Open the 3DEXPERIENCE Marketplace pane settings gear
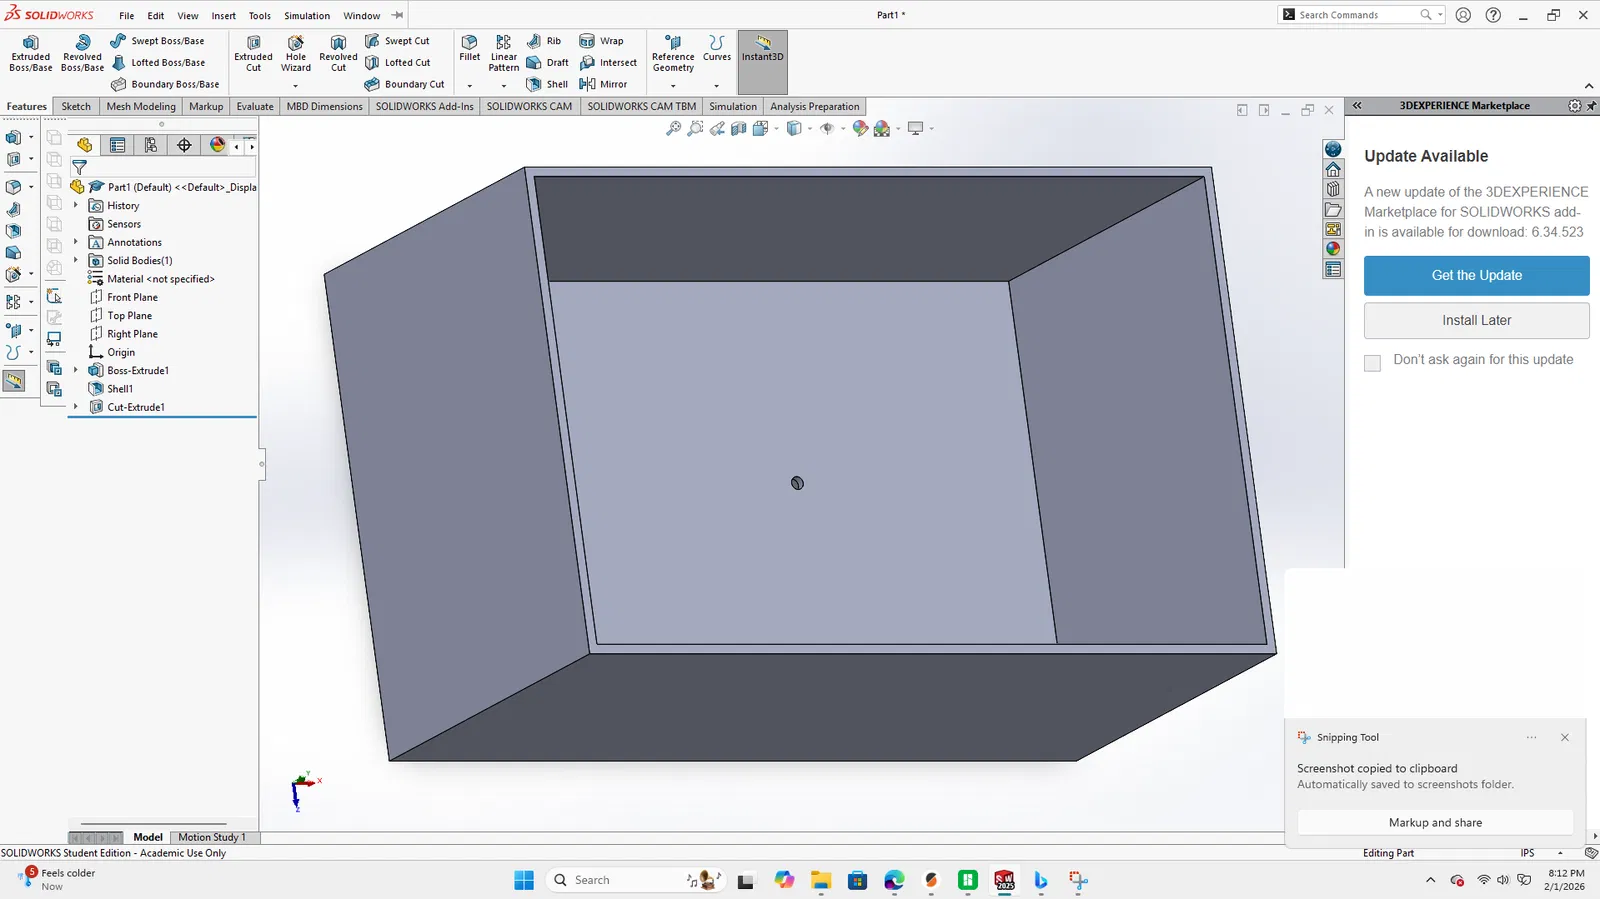 (1574, 106)
